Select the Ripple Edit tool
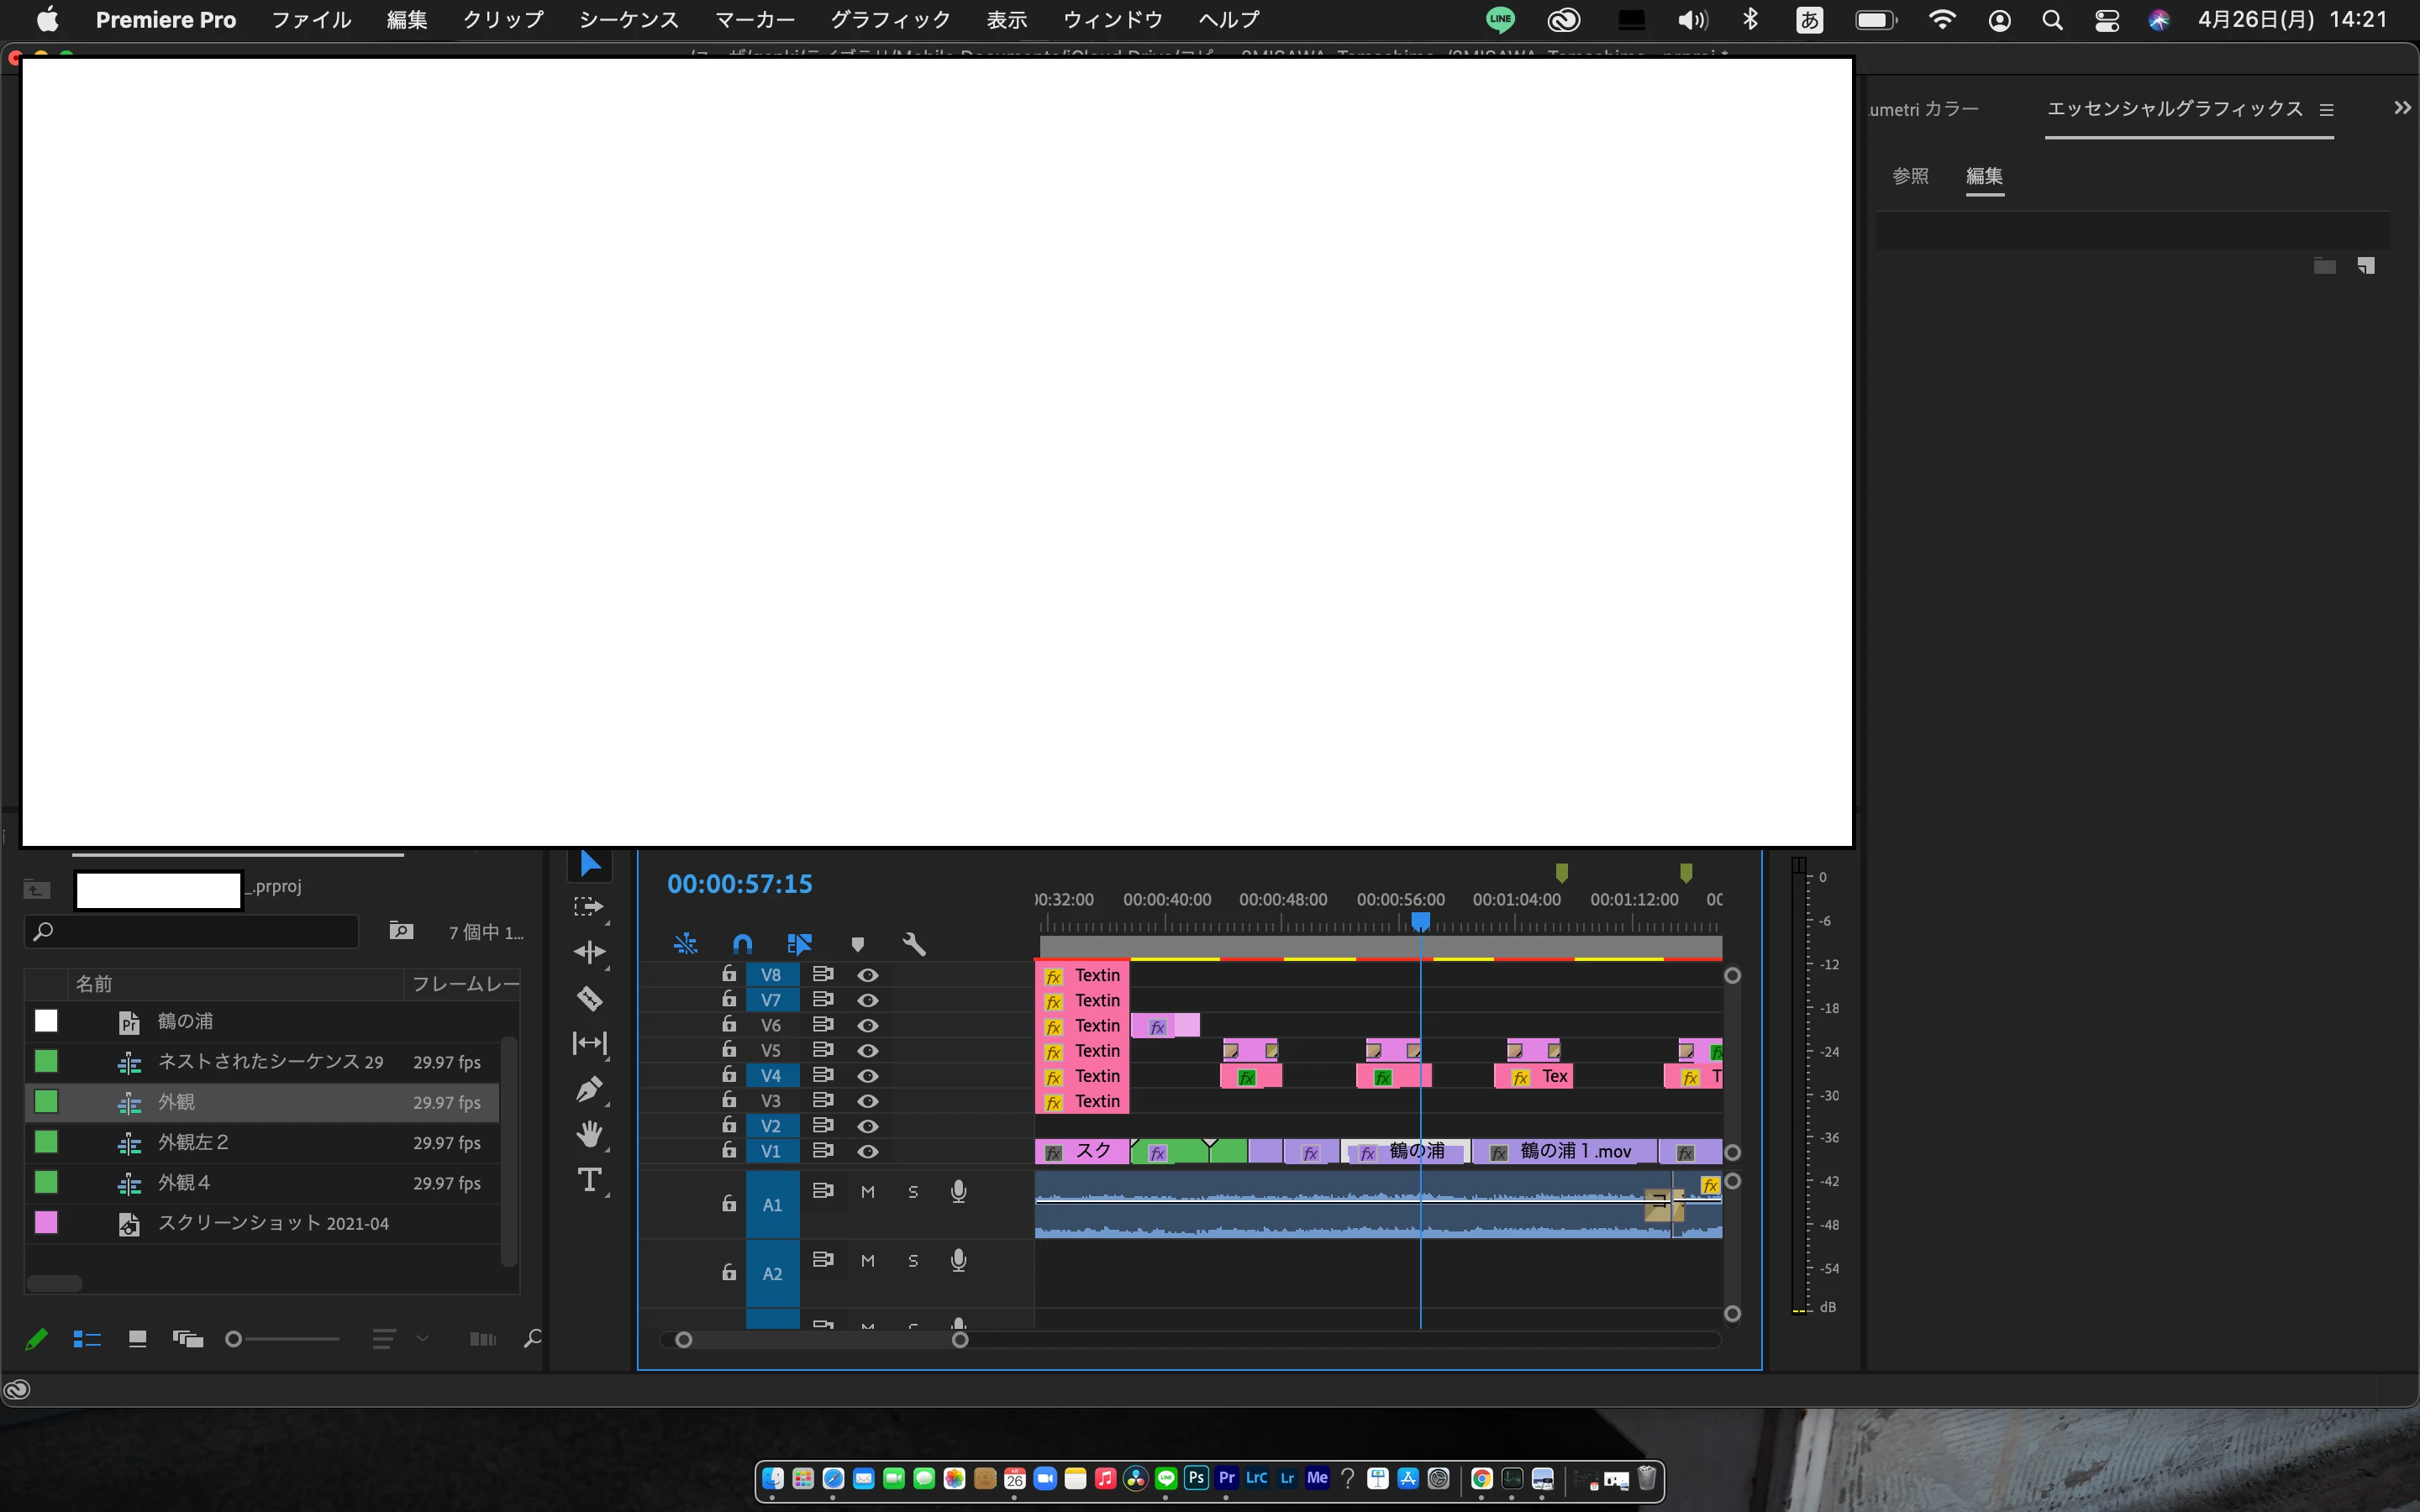 (589, 952)
